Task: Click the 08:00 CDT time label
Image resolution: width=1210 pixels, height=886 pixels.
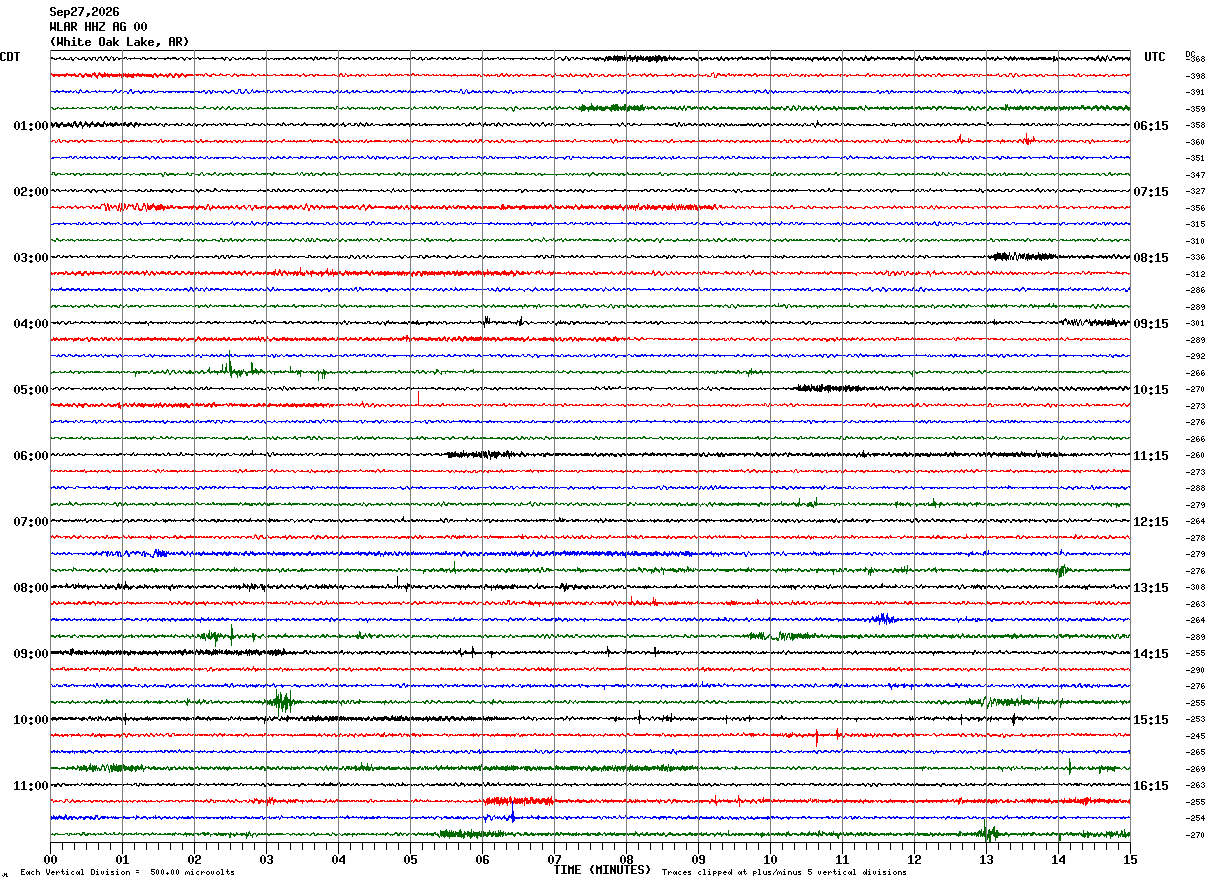Action: 31,588
